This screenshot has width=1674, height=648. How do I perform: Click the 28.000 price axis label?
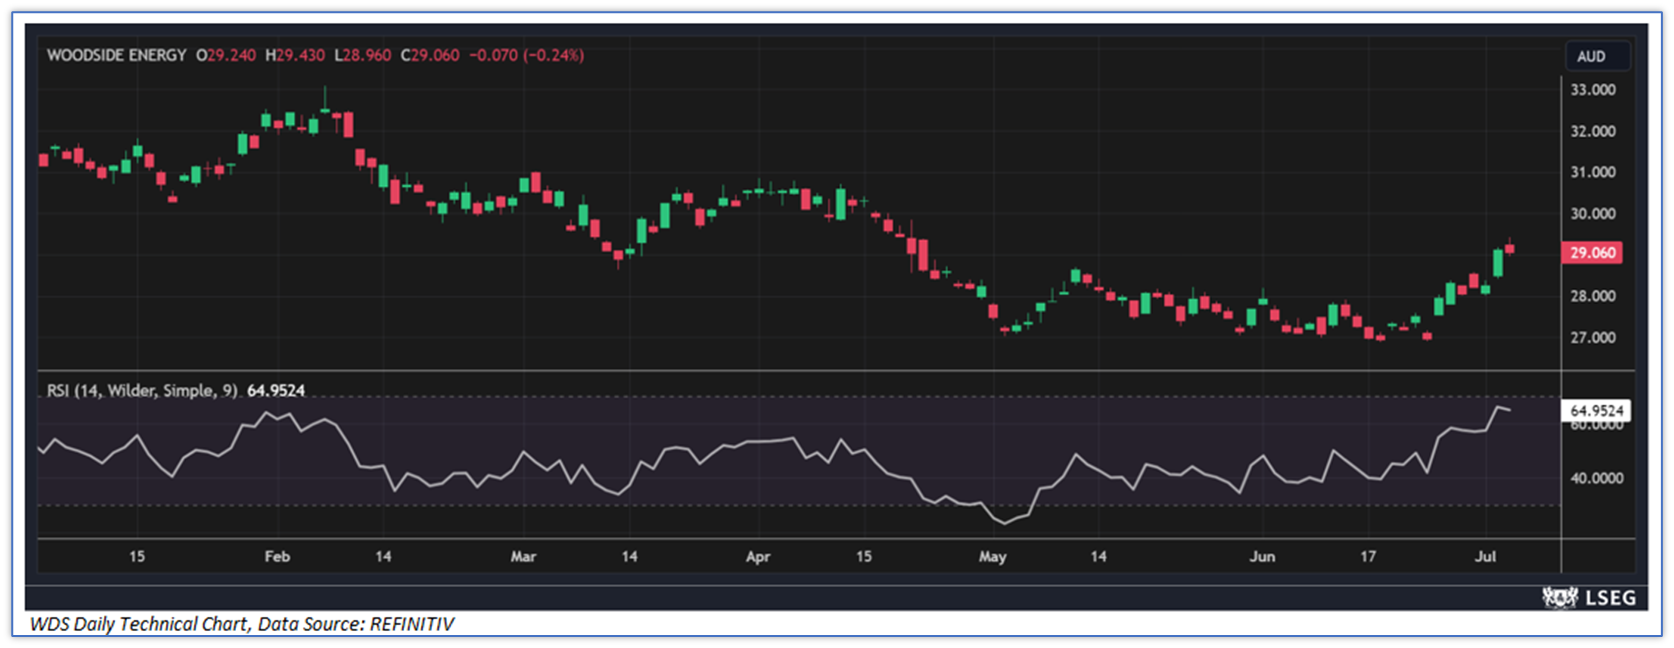pyautogui.click(x=1593, y=296)
